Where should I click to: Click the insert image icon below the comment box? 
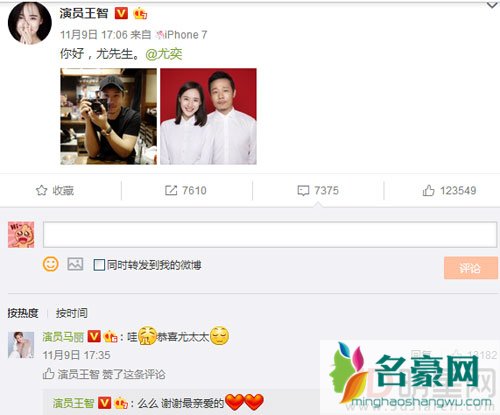(75, 264)
